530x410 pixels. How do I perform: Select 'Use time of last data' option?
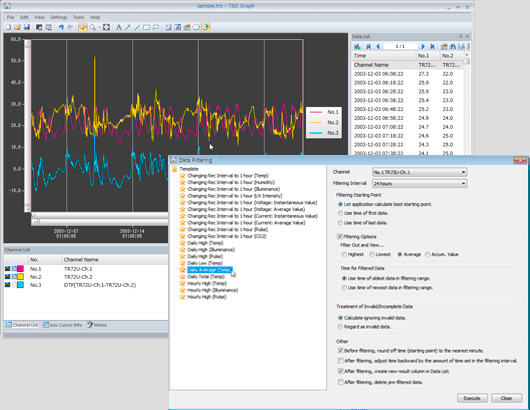pyautogui.click(x=340, y=223)
